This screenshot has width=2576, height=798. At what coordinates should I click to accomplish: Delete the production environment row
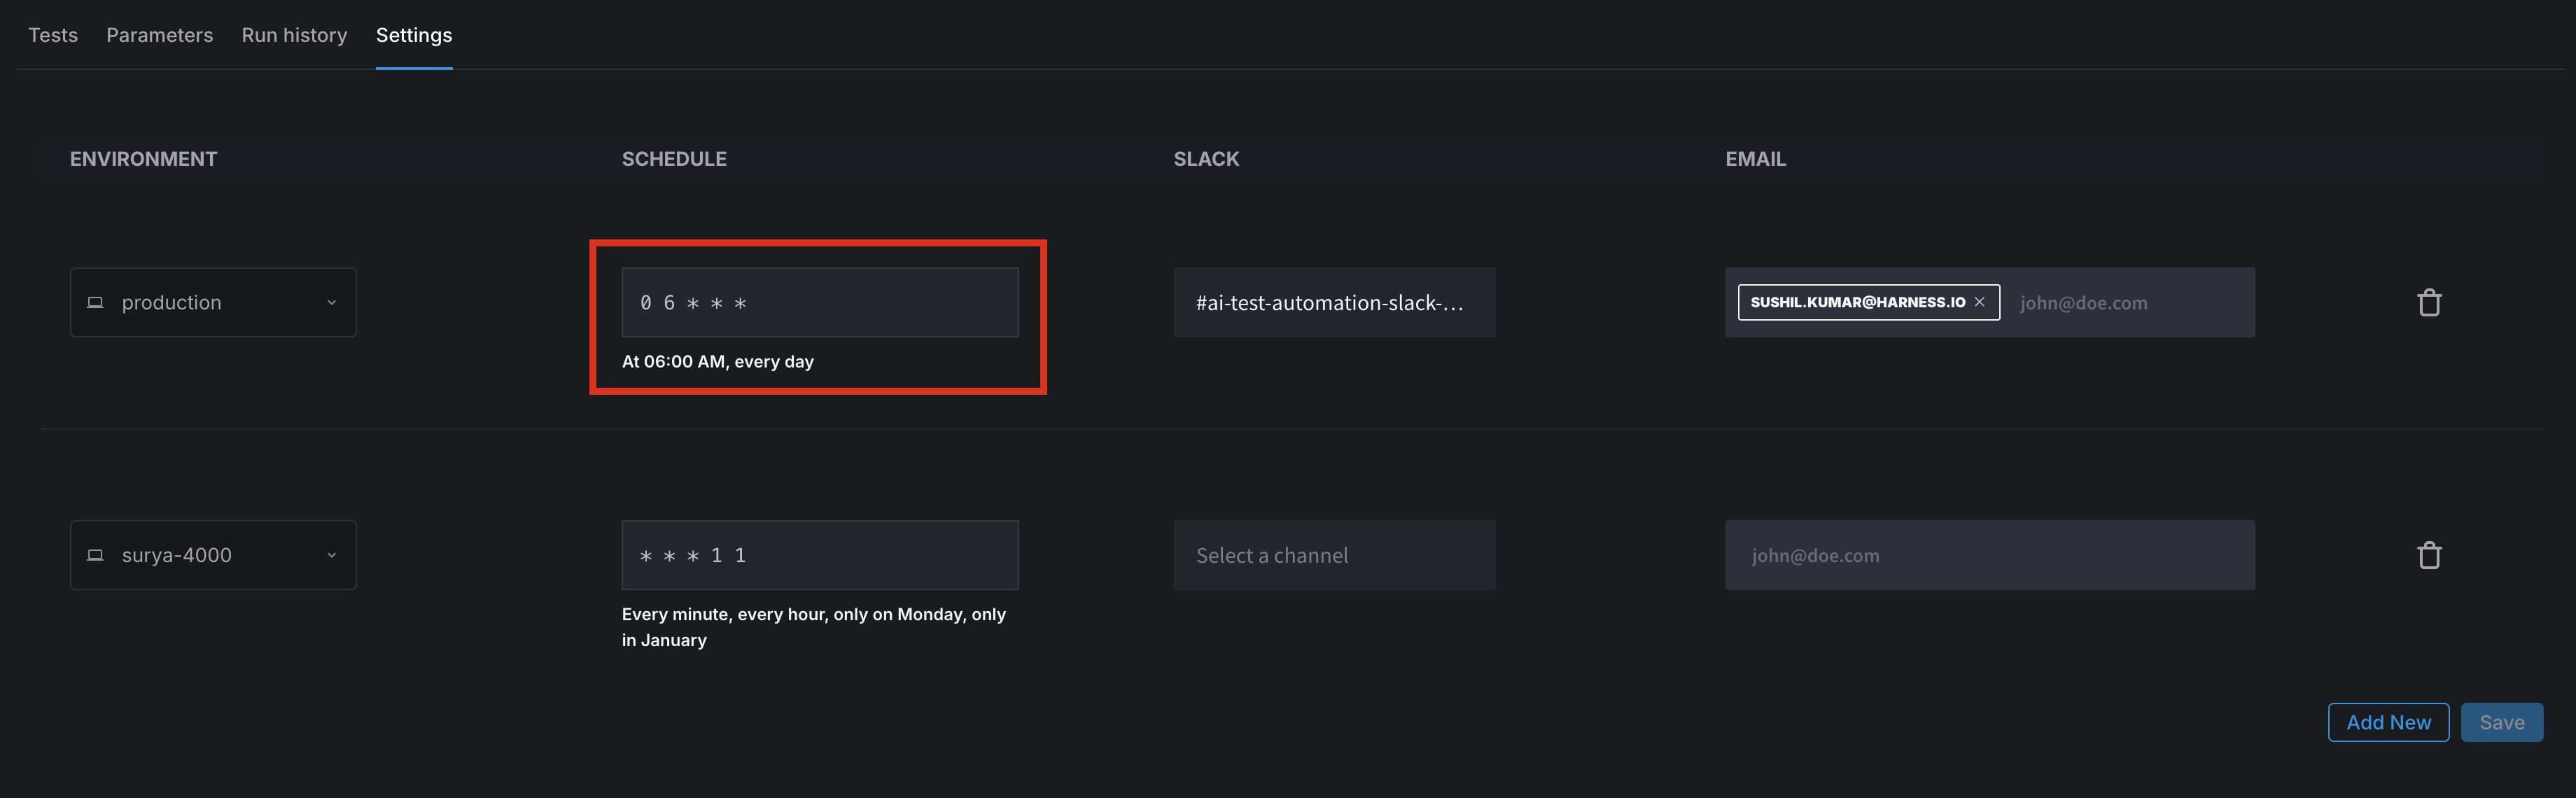tap(2429, 302)
